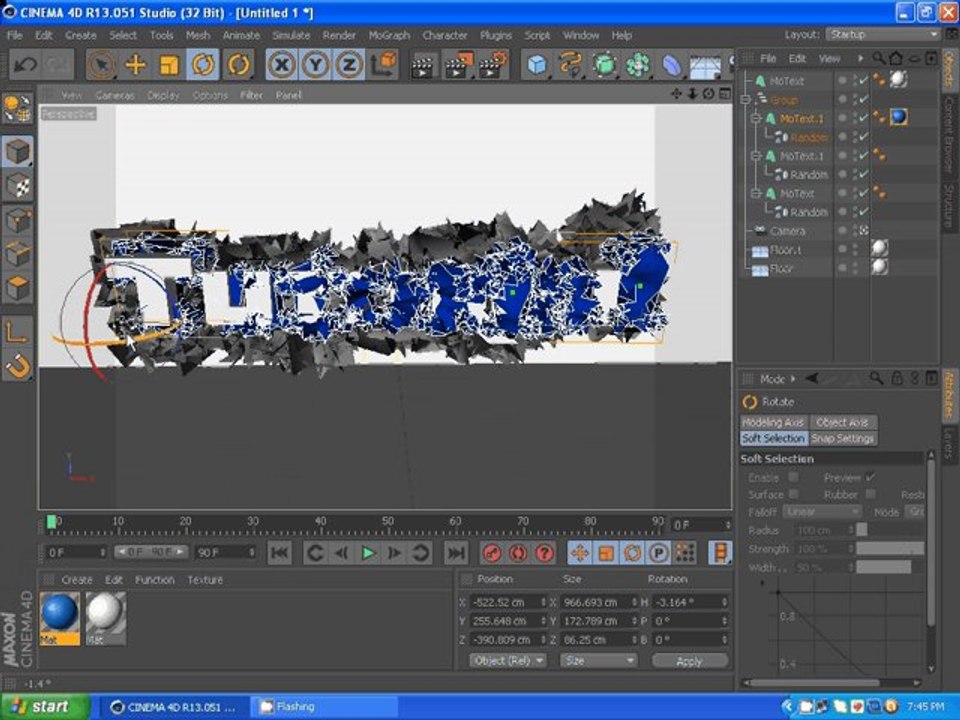
Task: Collapse the highlighted MoText.1 tree node
Action: [756, 118]
